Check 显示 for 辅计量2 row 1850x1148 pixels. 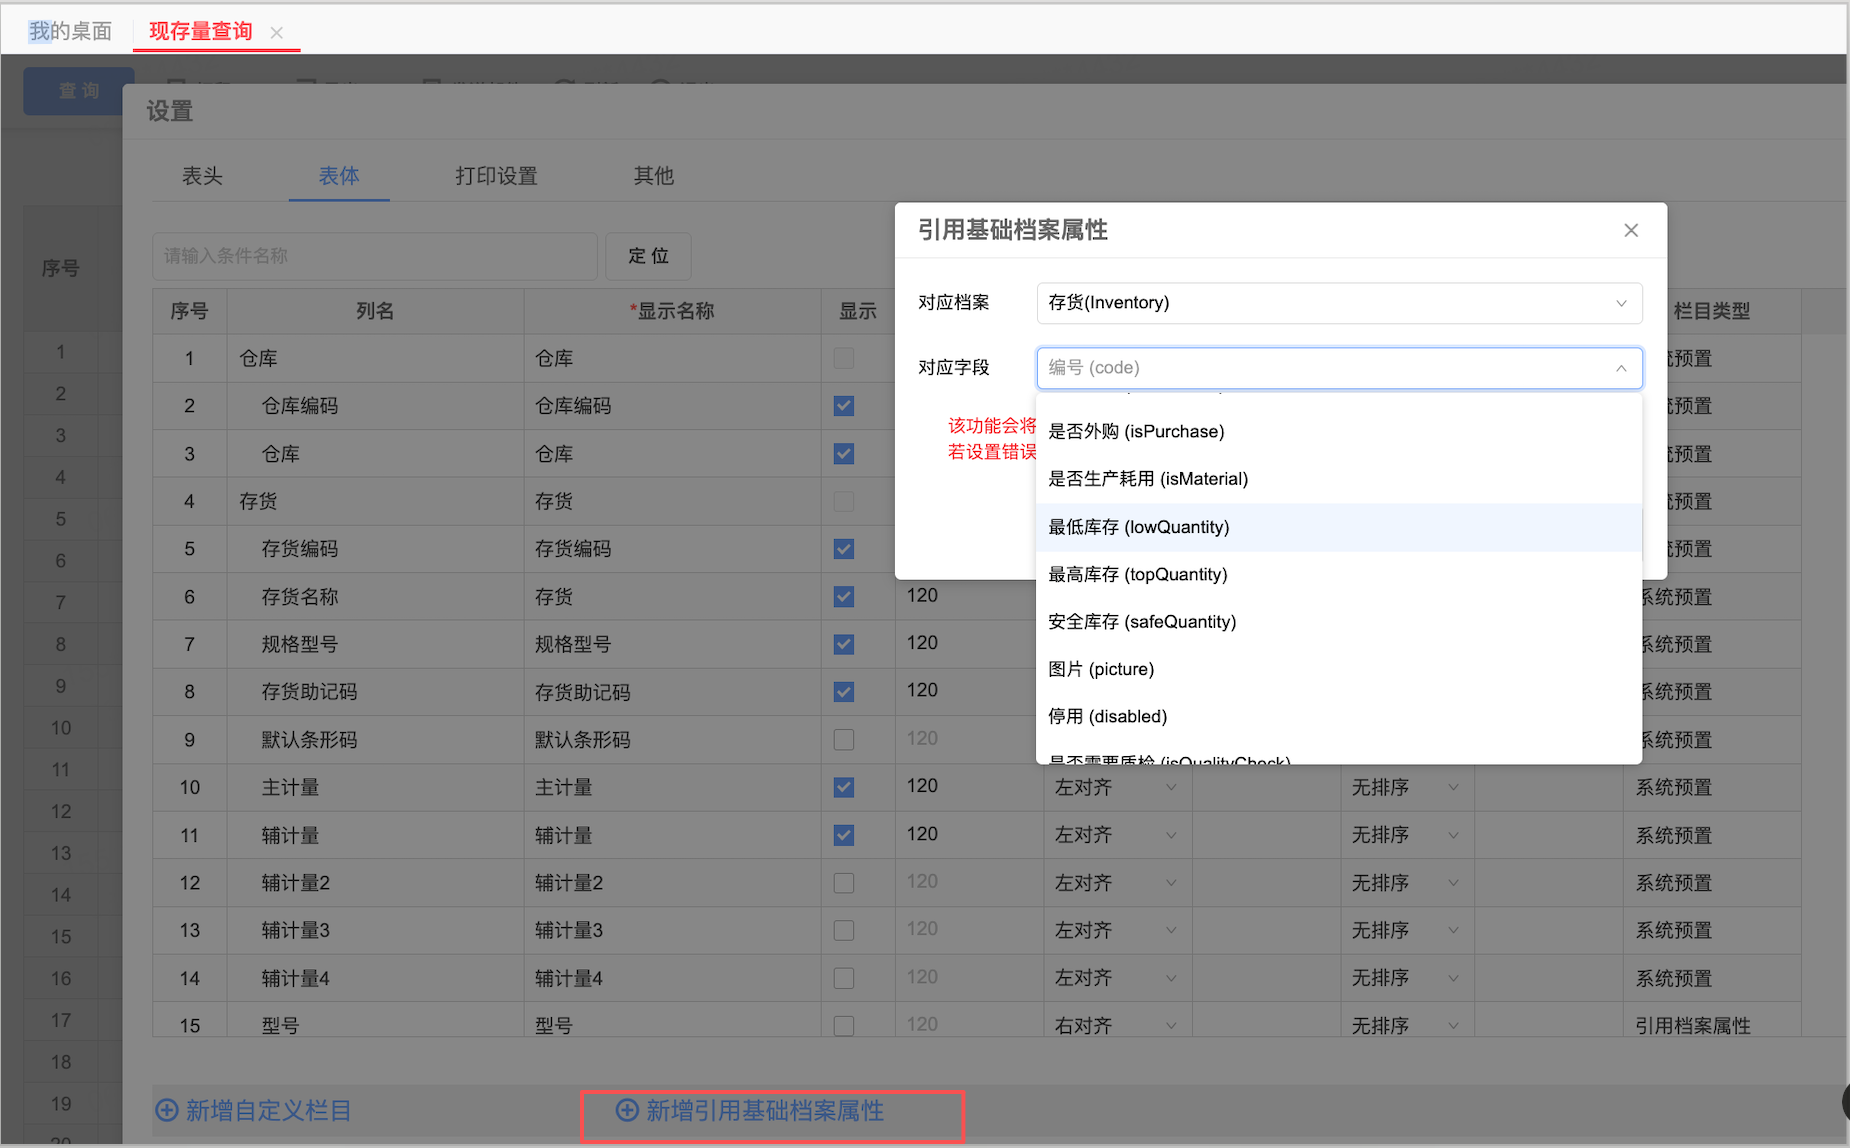(844, 883)
